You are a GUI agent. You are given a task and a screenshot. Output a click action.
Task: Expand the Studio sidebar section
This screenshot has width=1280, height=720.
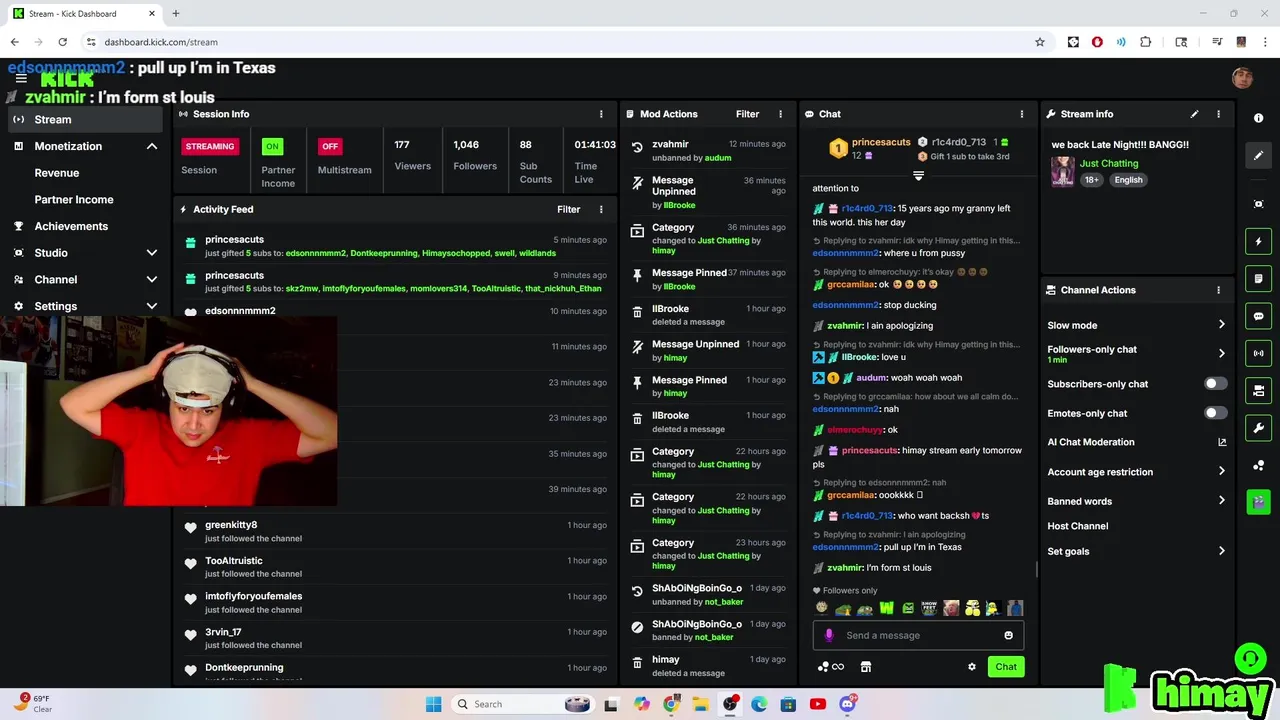pos(152,253)
